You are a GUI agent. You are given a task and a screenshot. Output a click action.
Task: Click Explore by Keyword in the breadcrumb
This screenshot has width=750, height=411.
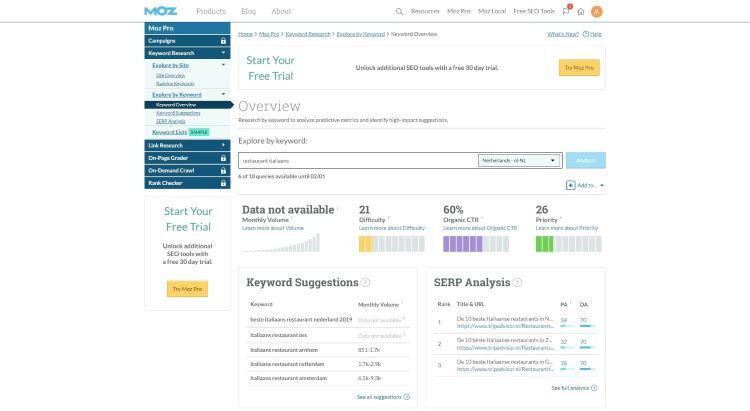pos(361,34)
